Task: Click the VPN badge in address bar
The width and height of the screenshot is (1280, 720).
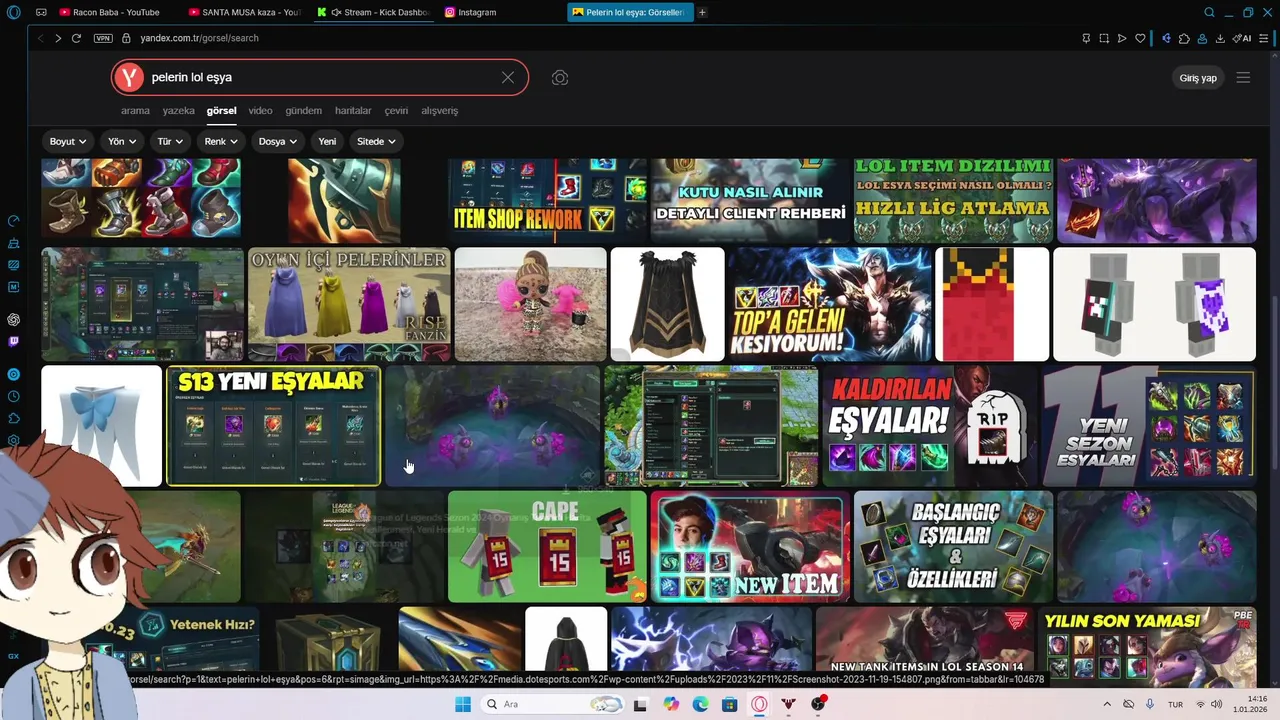Action: (x=103, y=38)
